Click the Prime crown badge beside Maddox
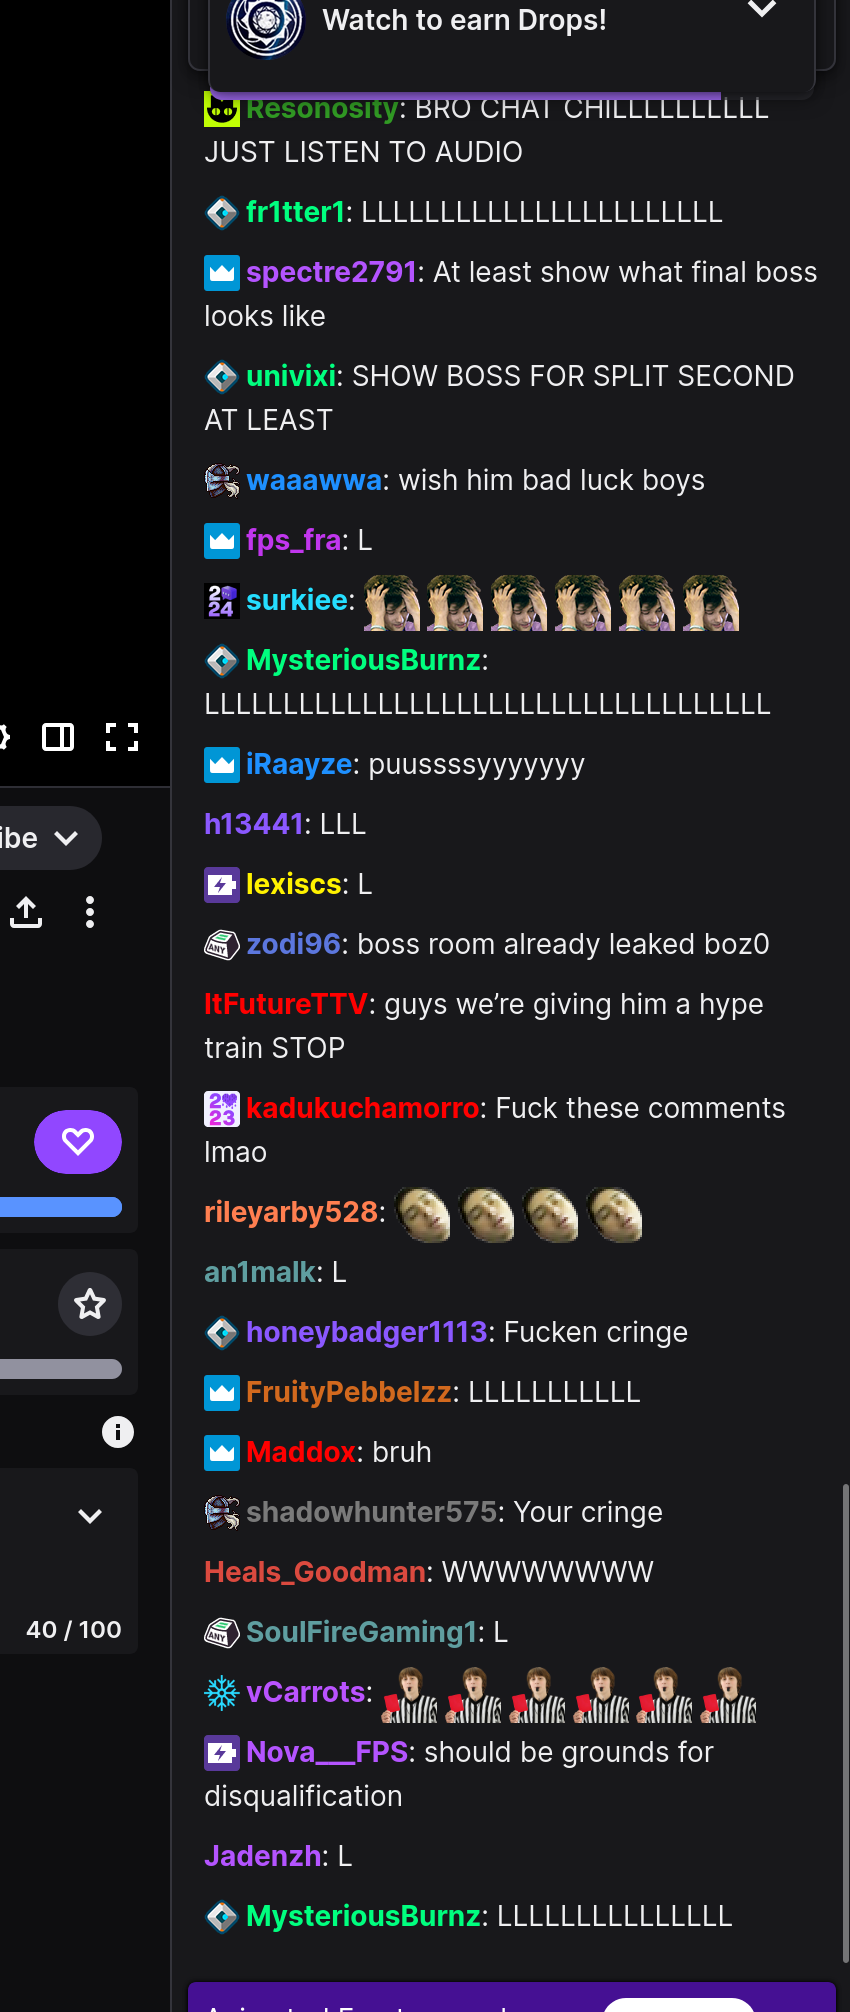 pyautogui.click(x=222, y=1452)
